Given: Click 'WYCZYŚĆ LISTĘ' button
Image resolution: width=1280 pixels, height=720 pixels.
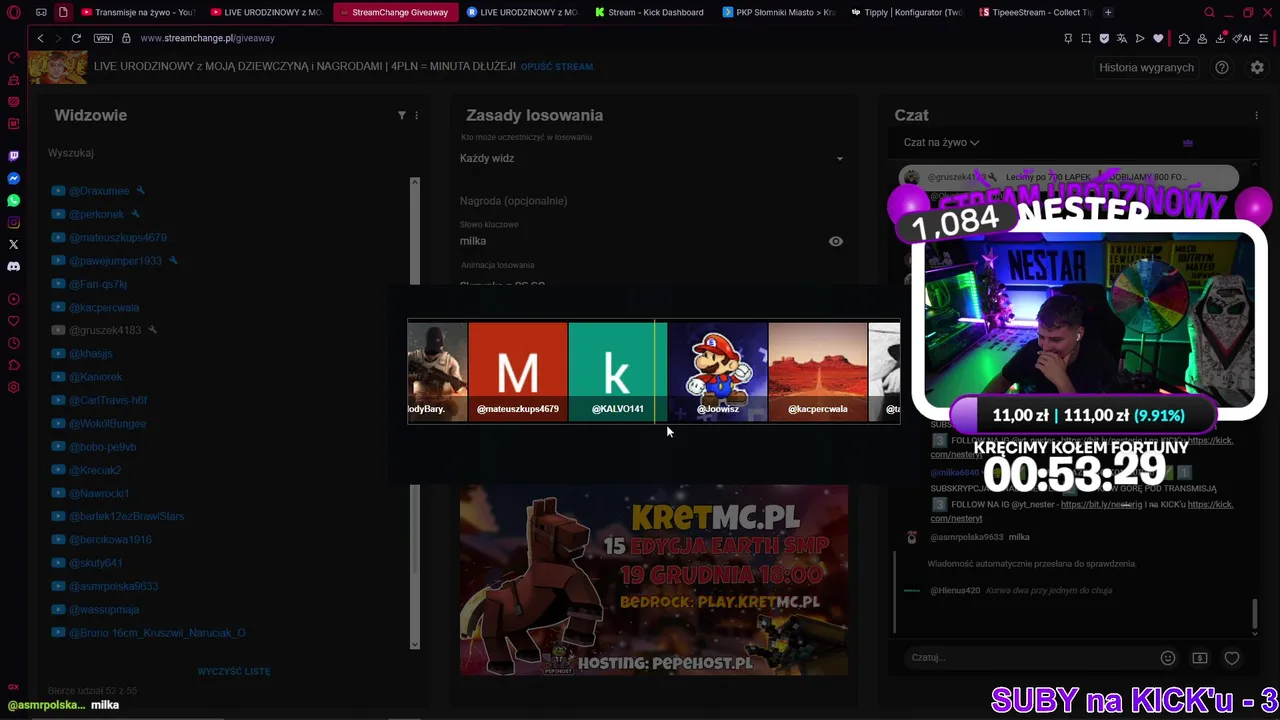Looking at the screenshot, I should 234,671.
